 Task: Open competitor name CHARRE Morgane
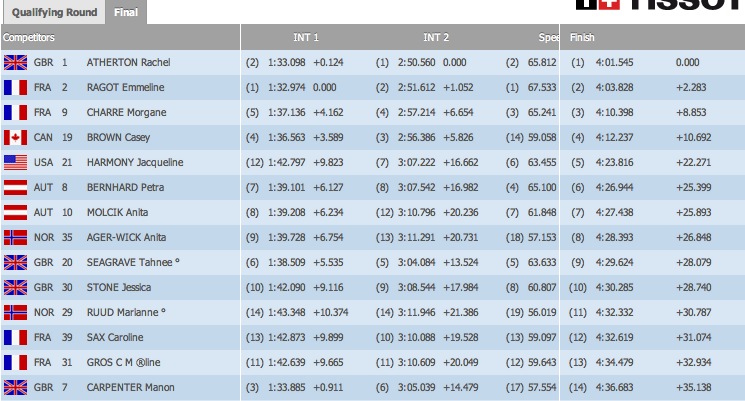tap(126, 112)
